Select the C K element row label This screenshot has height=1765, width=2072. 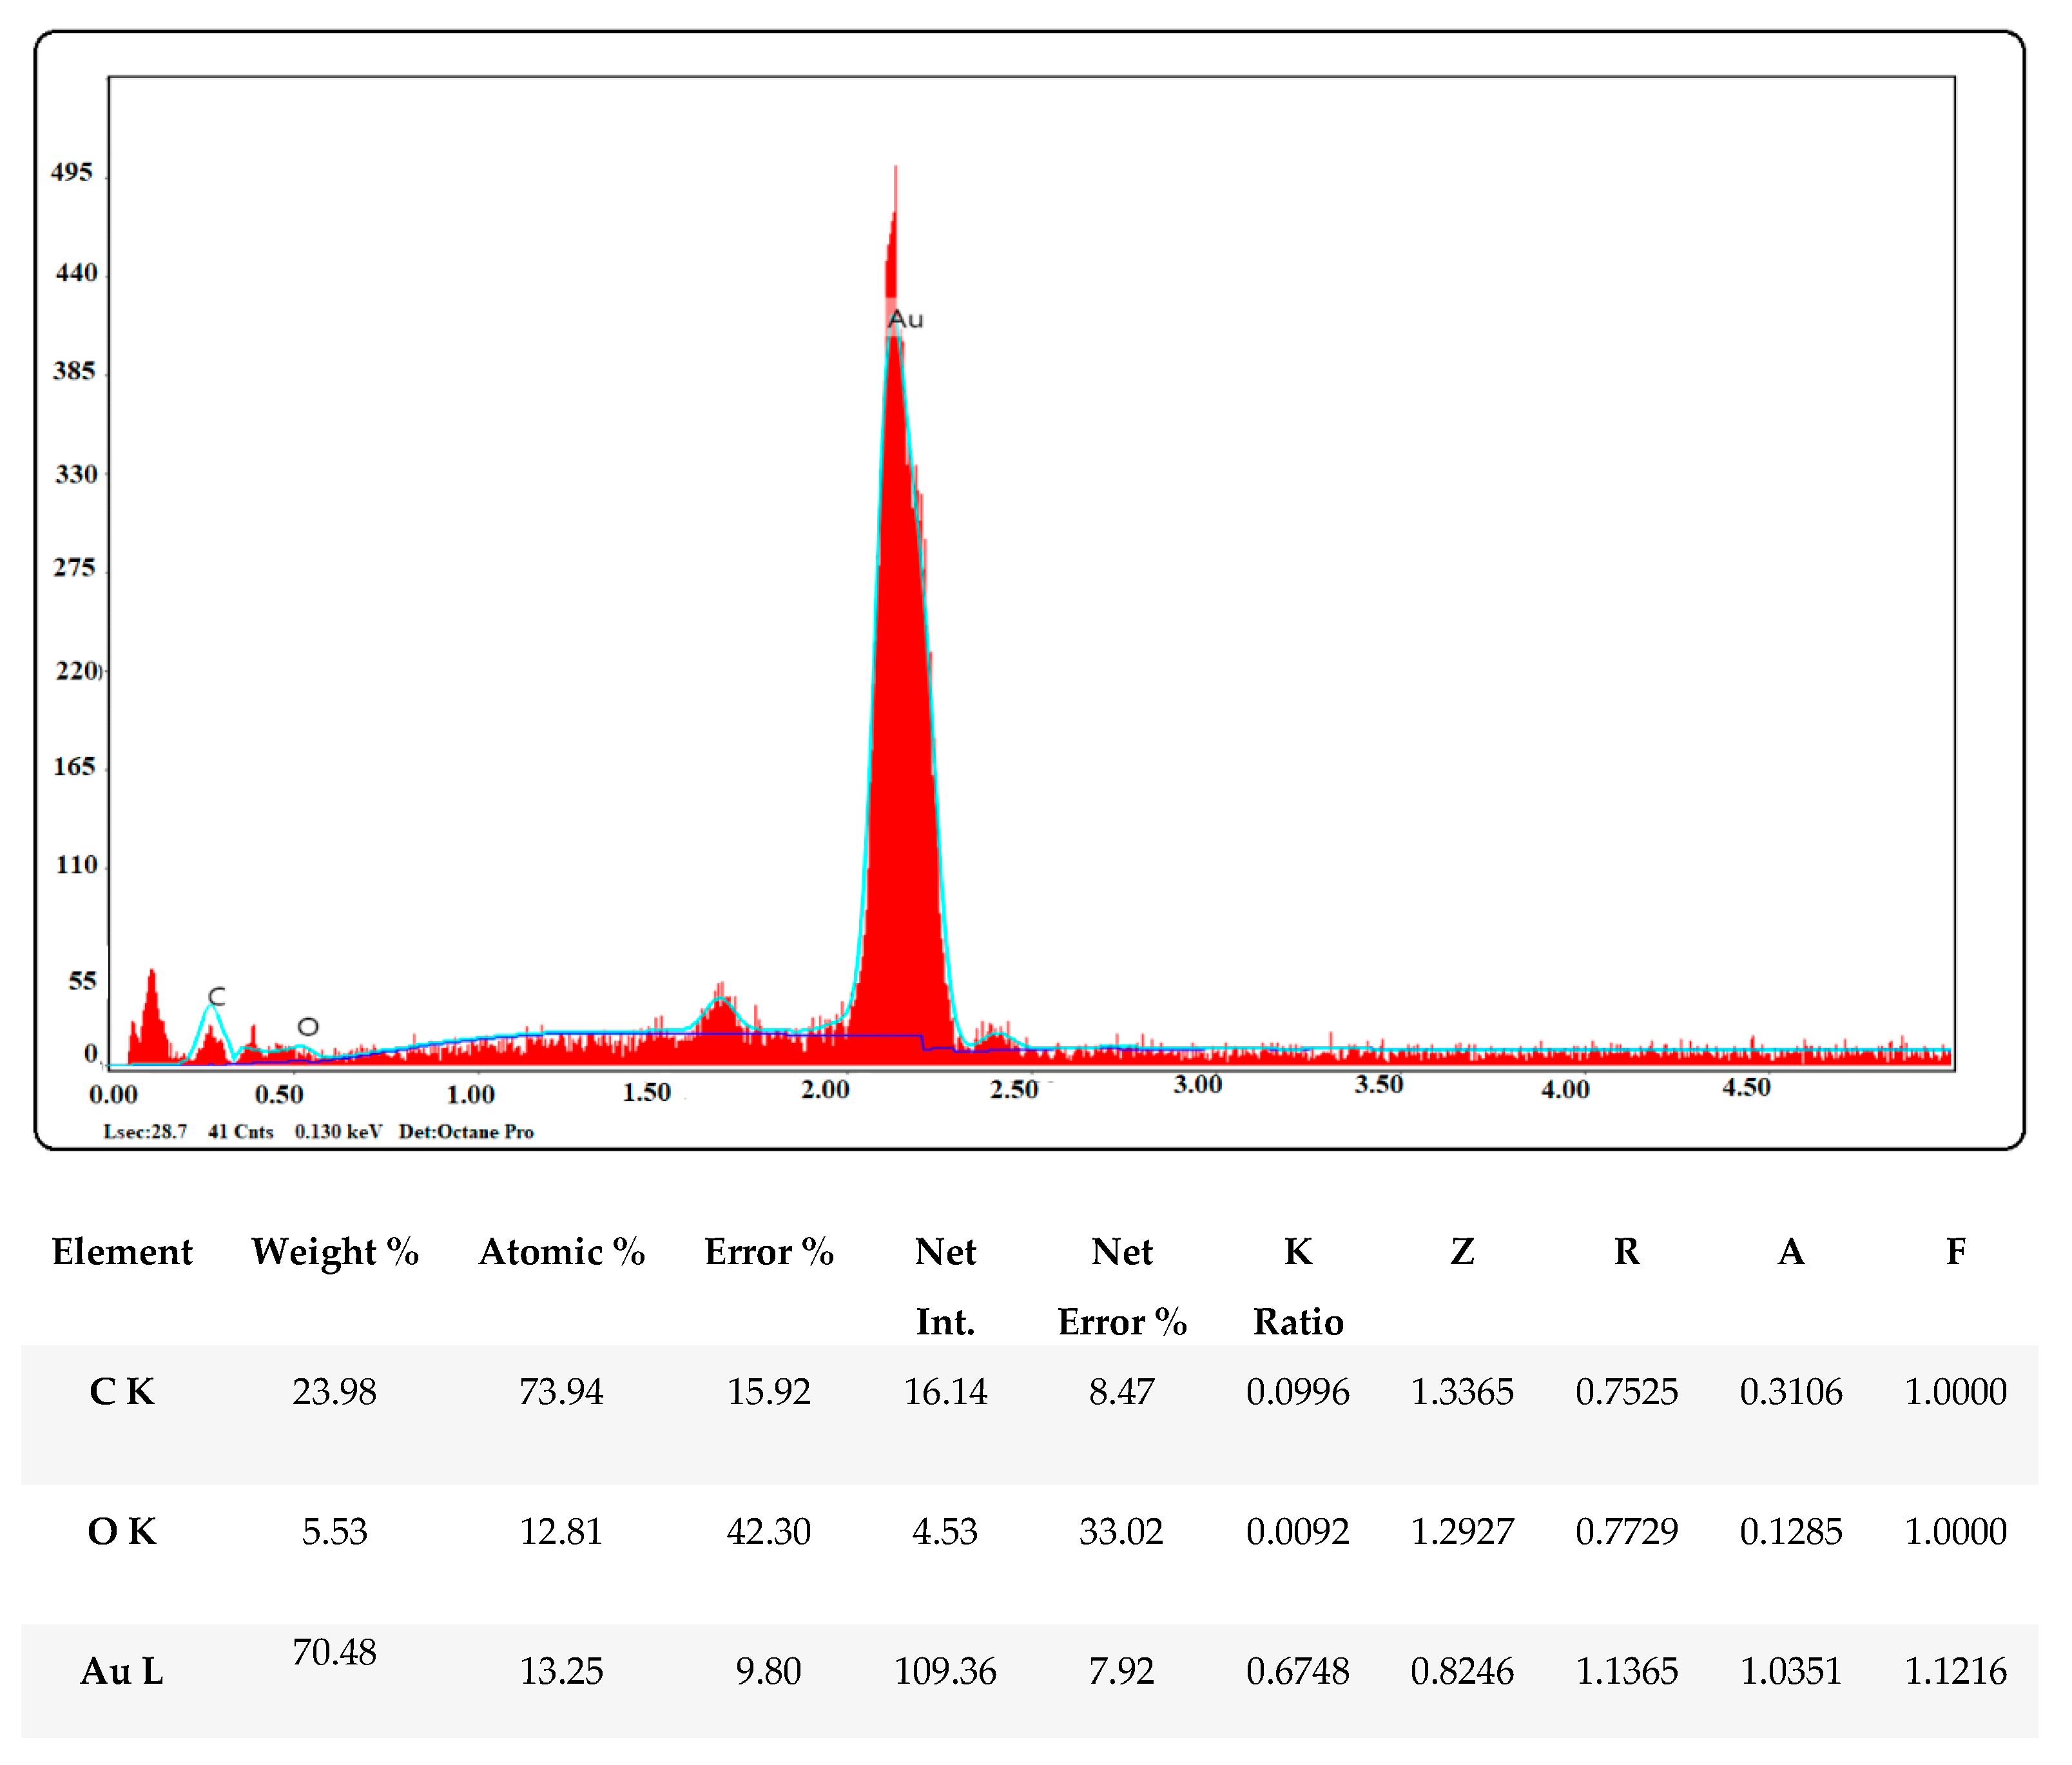(122, 1392)
